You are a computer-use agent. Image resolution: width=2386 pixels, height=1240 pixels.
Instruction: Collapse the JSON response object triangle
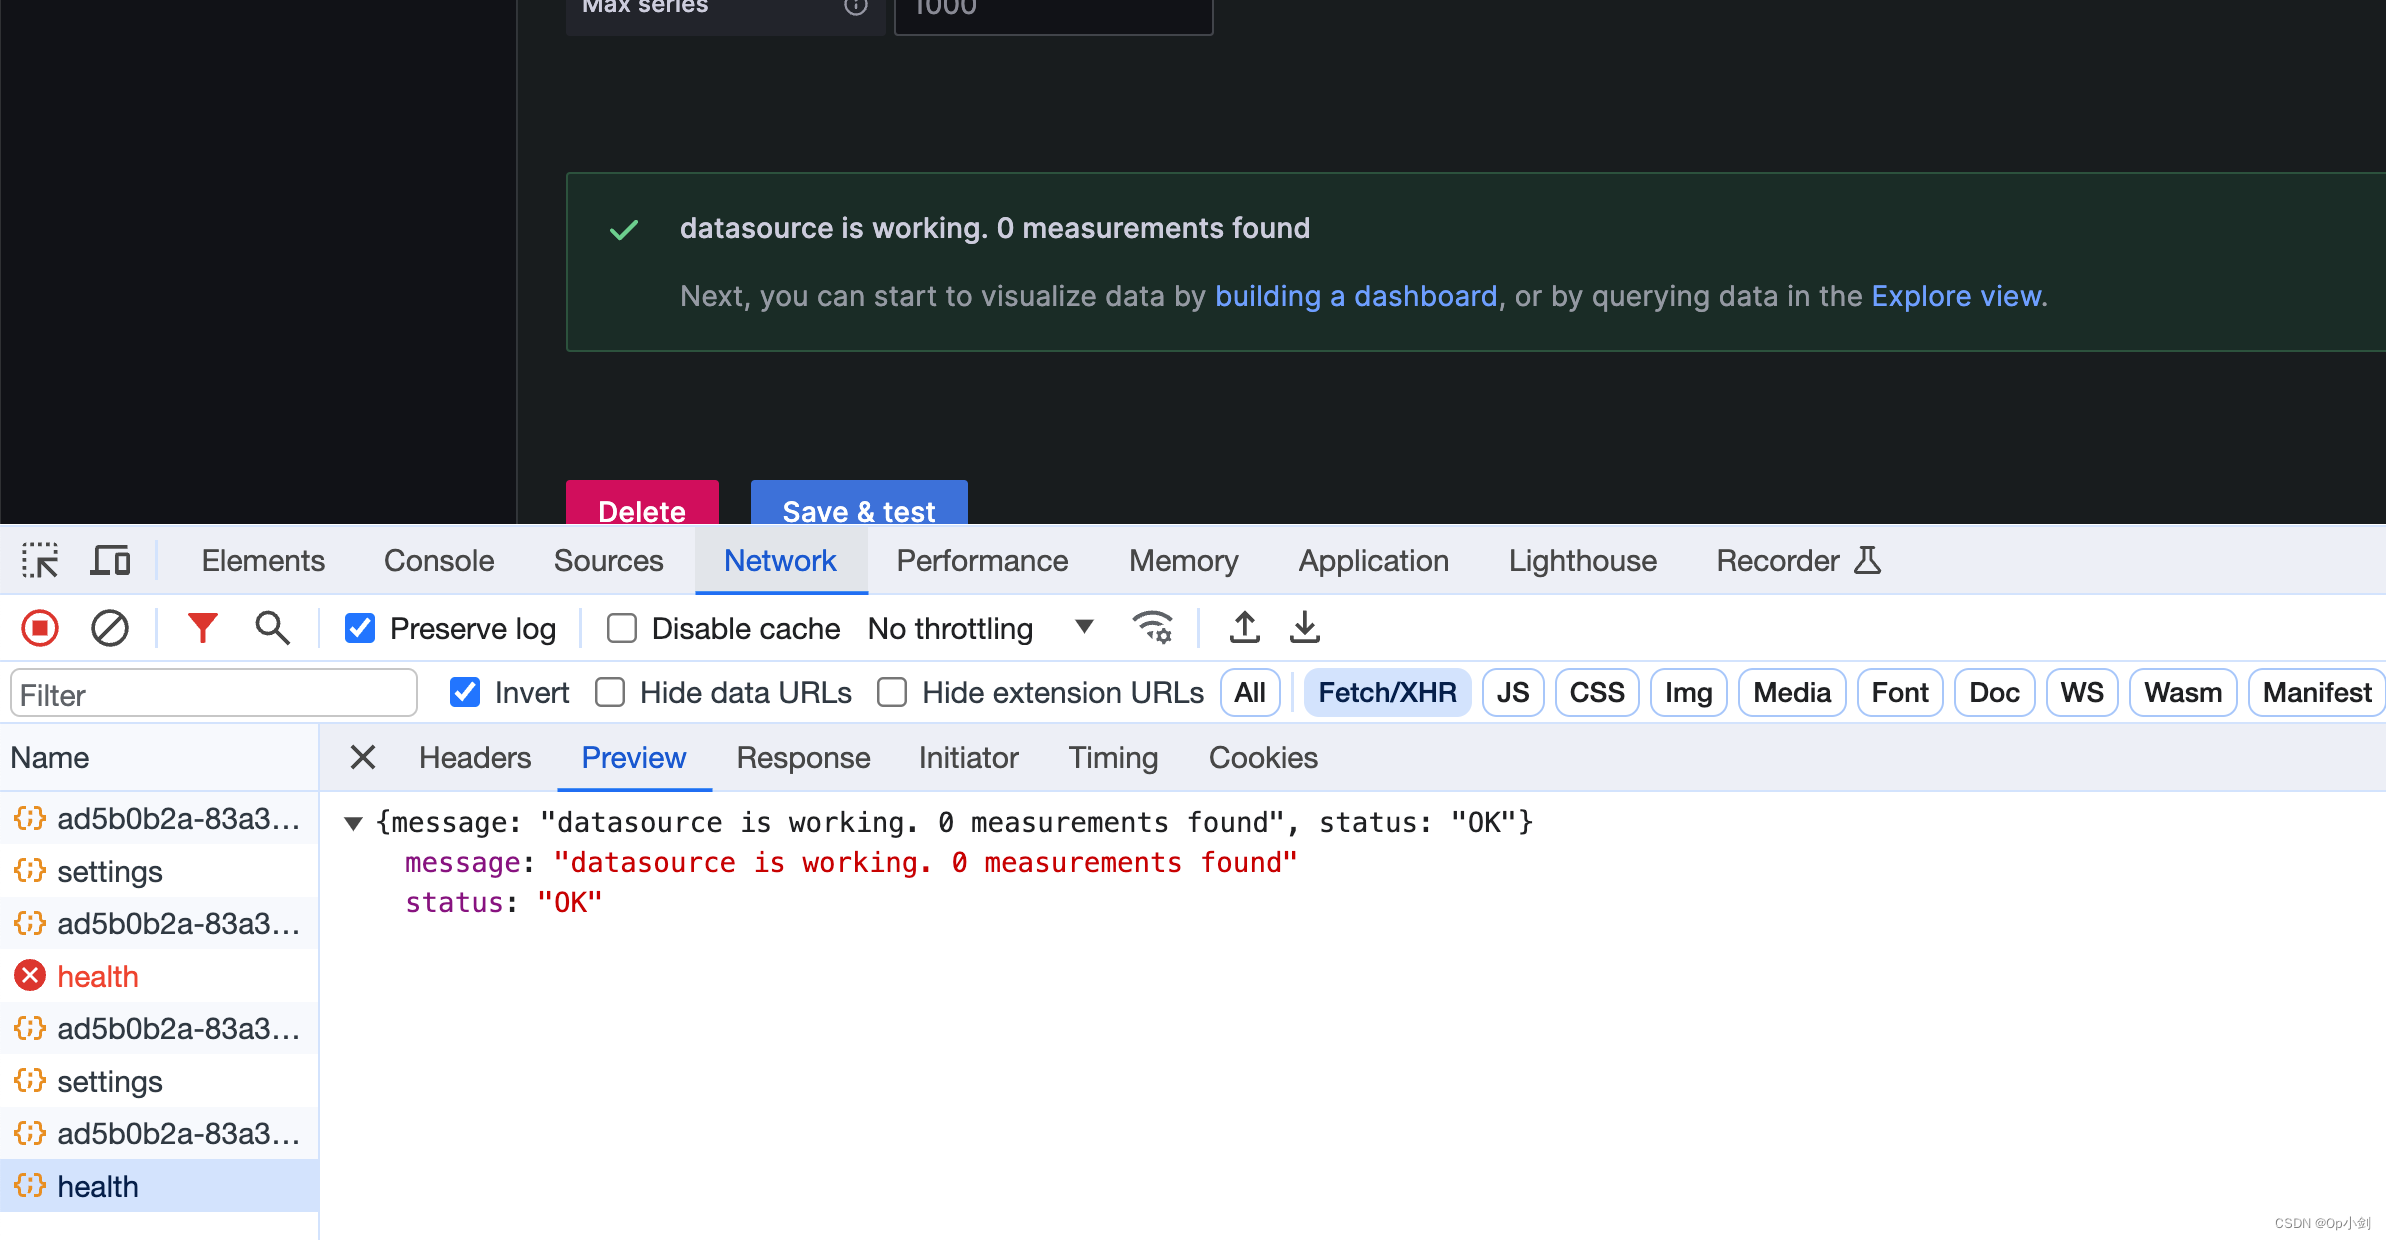point(353,823)
